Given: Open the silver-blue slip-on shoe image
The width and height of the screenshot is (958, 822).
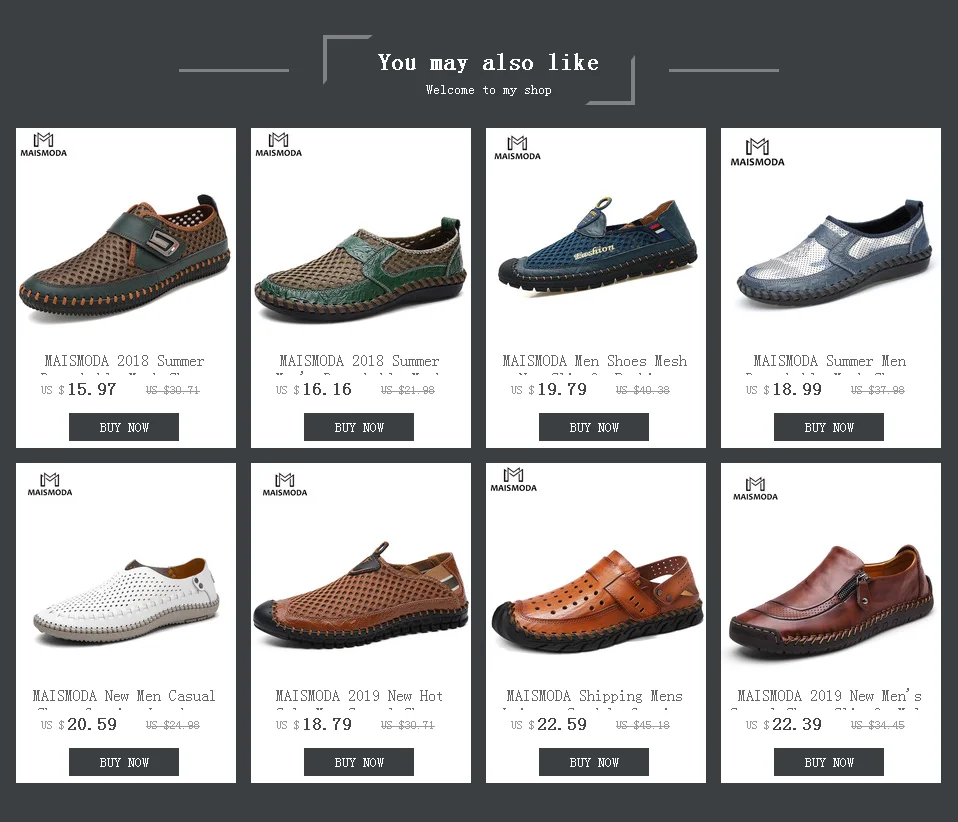Looking at the screenshot, I should 834,252.
